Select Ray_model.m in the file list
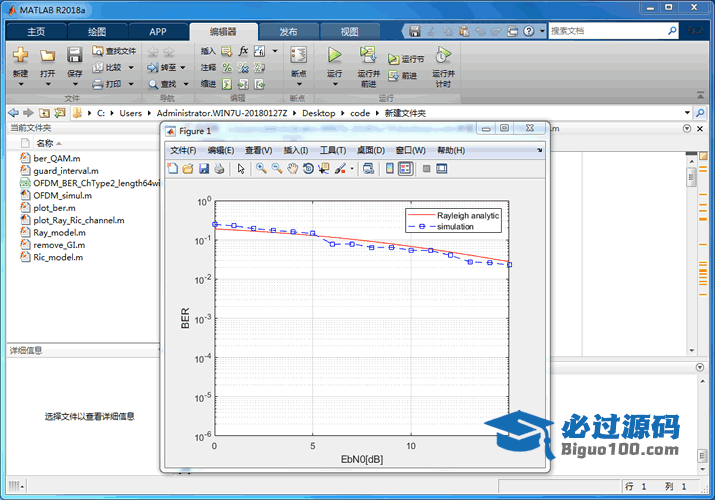The image size is (715, 500). coord(59,232)
